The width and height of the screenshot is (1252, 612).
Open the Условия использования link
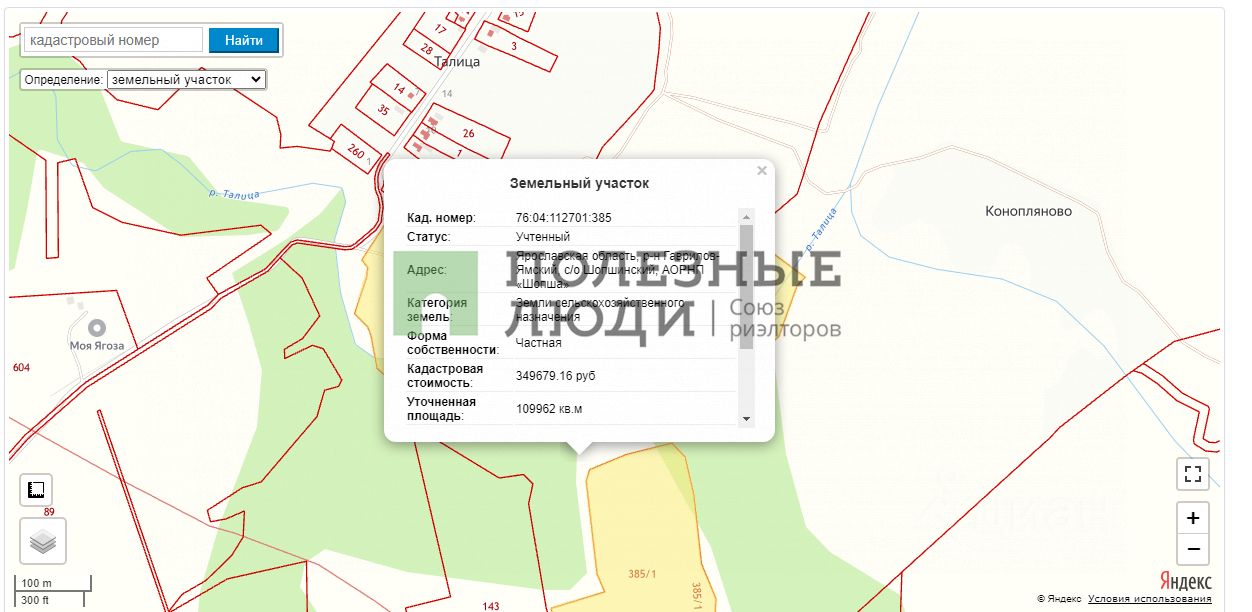tap(1150, 599)
